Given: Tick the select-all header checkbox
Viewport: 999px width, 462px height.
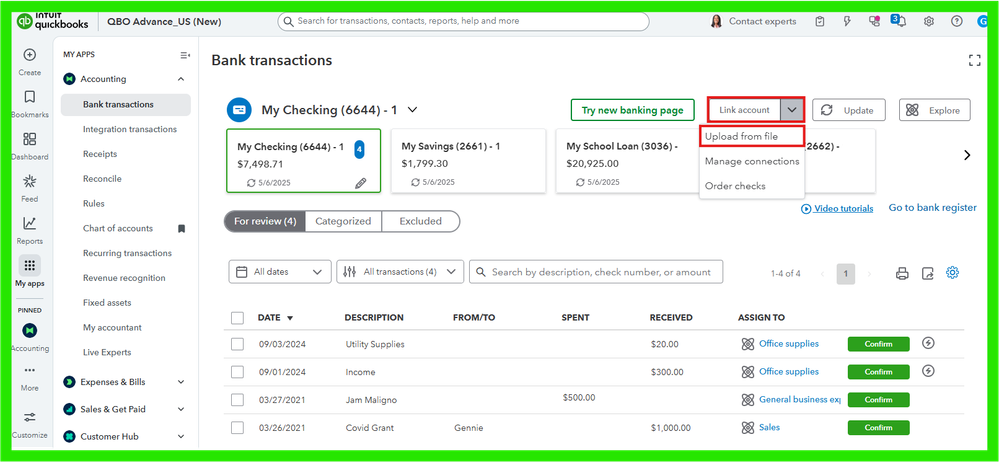Looking at the screenshot, I should [x=238, y=318].
